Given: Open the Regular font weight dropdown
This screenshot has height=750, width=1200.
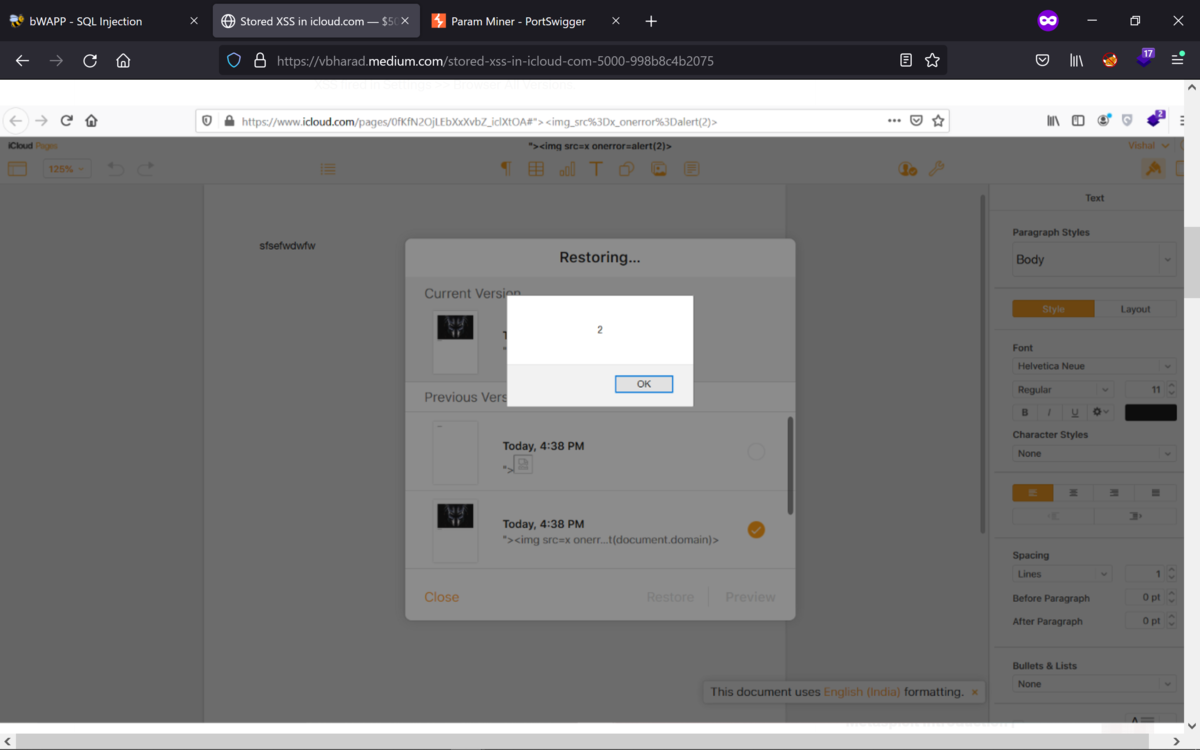Looking at the screenshot, I should (x=1062, y=390).
